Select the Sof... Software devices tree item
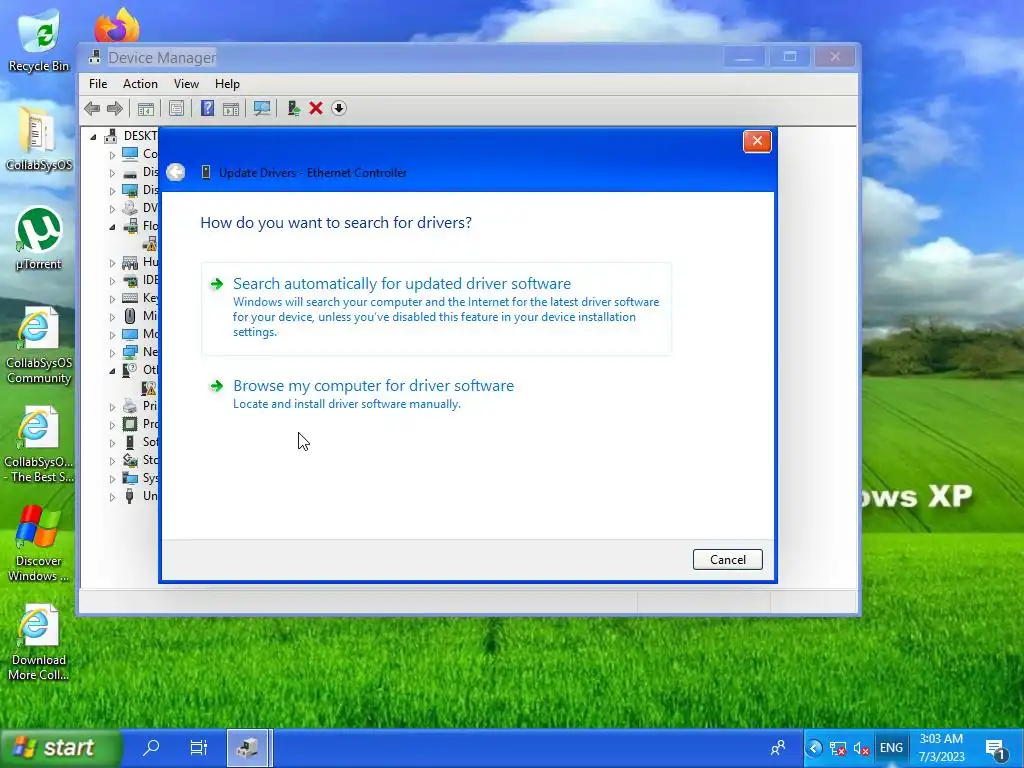1024x768 pixels. click(140, 442)
